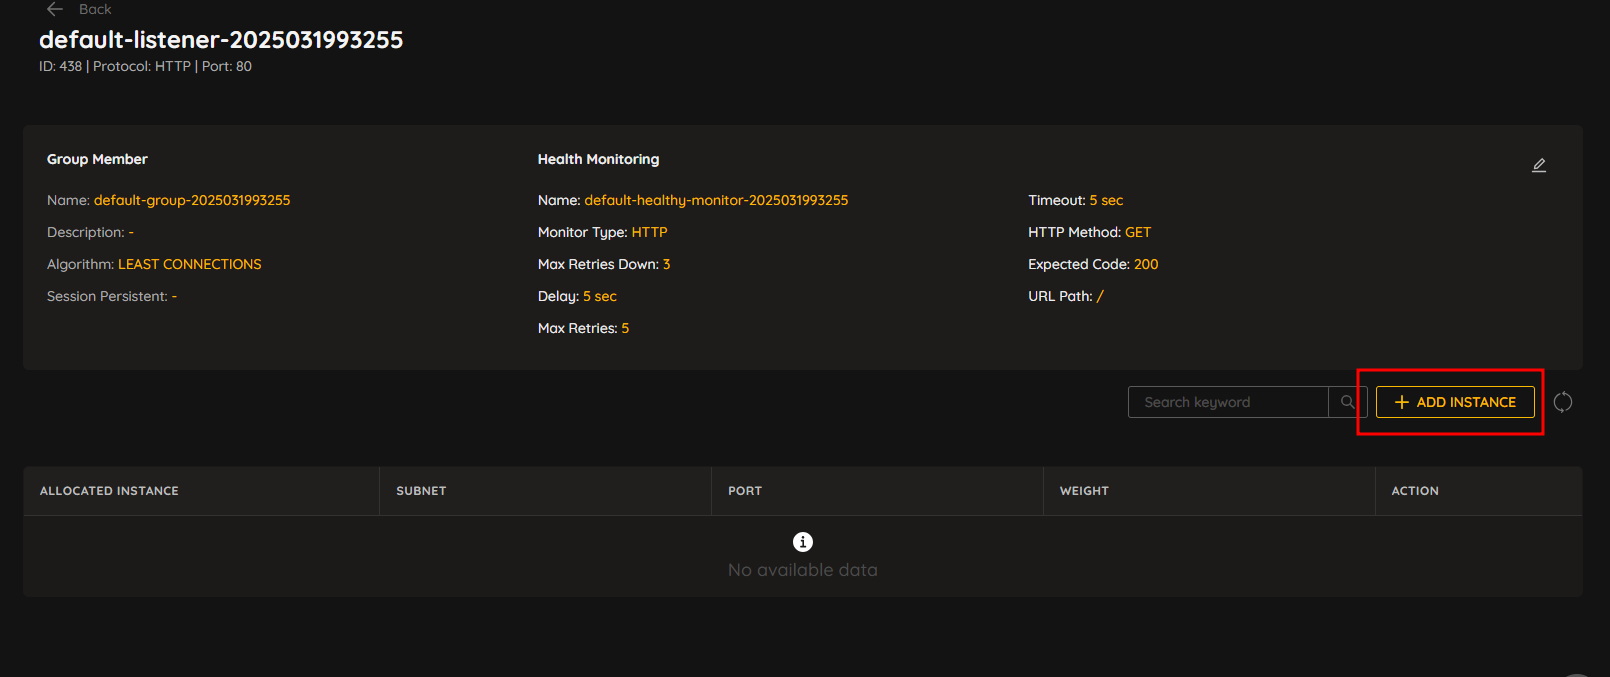Click the Expected Code 200 value

[x=1146, y=264]
